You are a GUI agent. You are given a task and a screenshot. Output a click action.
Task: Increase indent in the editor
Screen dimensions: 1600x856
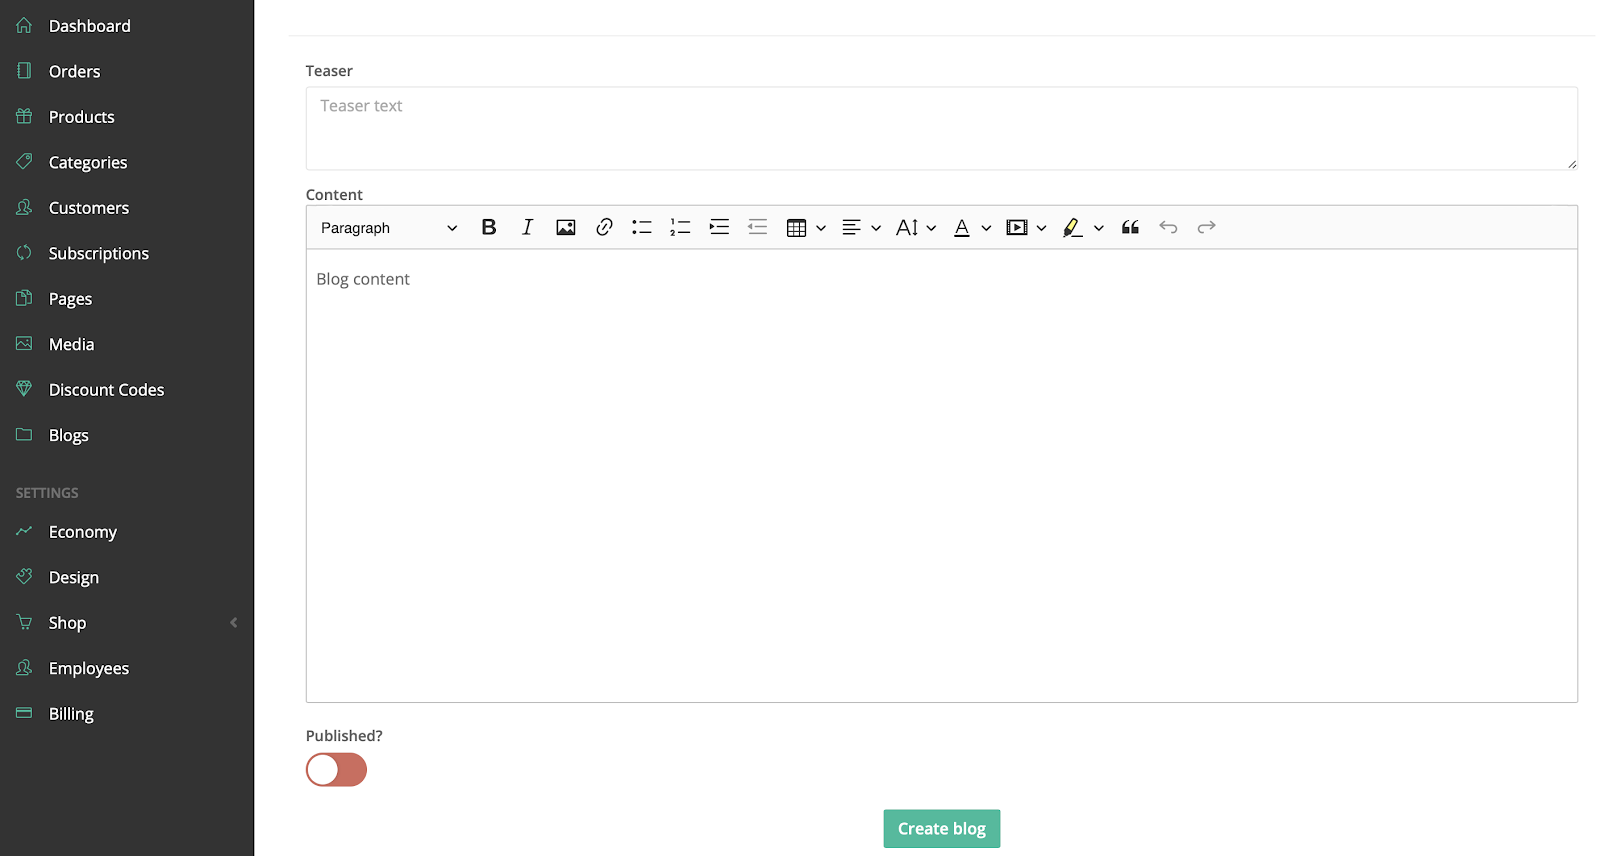point(719,227)
